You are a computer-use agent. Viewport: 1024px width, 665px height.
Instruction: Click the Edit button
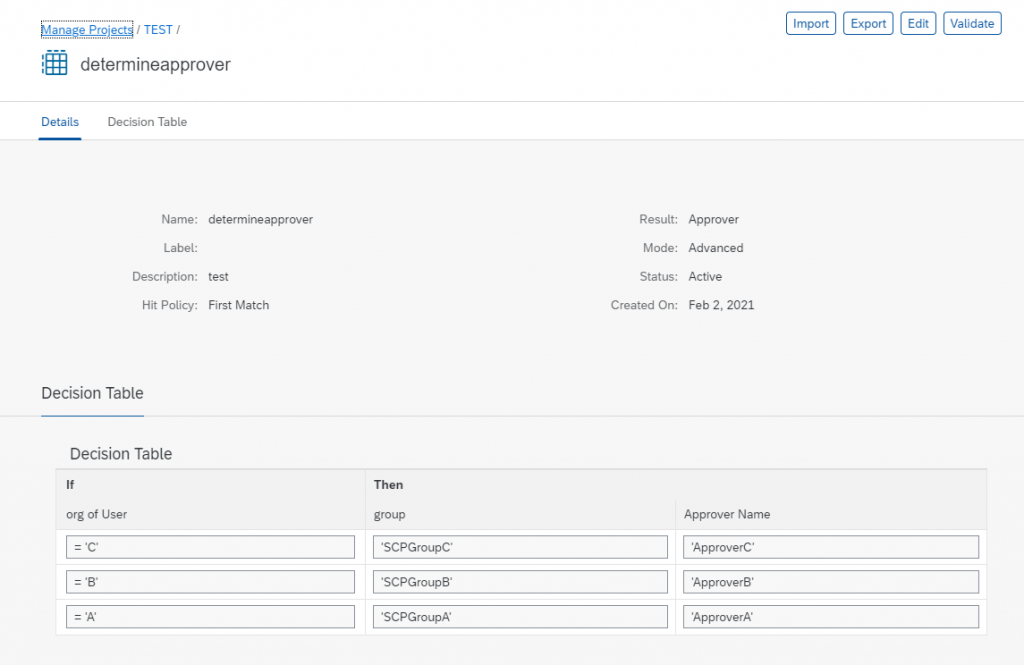[918, 24]
